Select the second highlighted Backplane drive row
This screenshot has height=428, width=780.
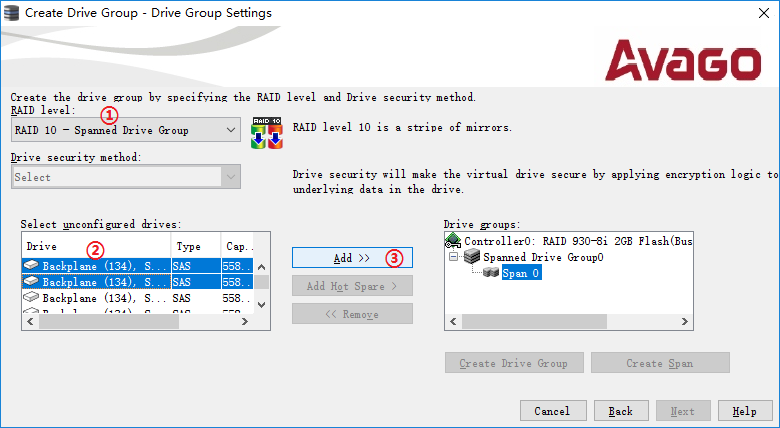(x=97, y=283)
